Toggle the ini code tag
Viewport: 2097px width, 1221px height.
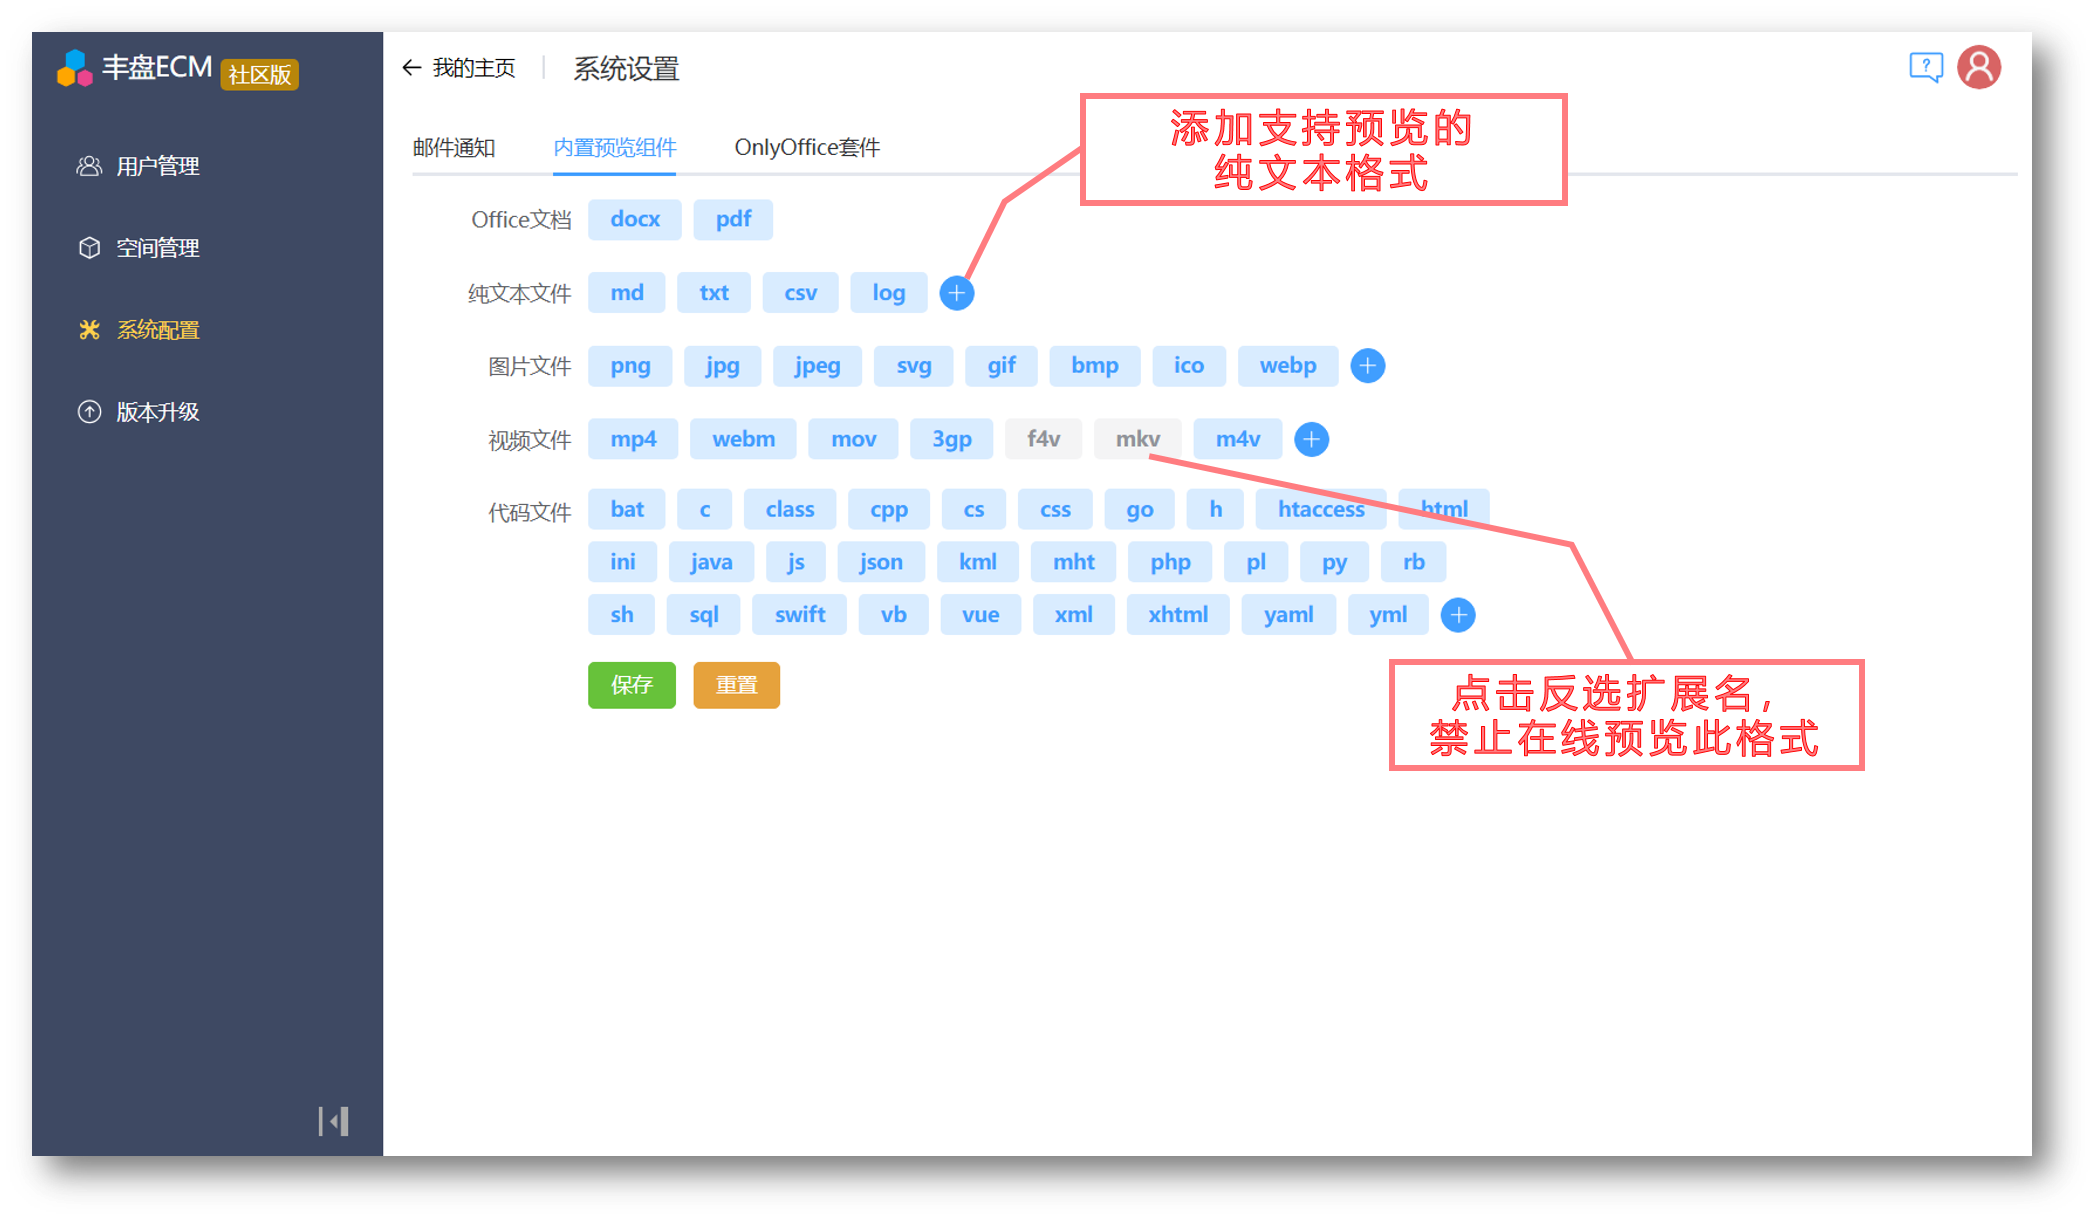tap(622, 562)
